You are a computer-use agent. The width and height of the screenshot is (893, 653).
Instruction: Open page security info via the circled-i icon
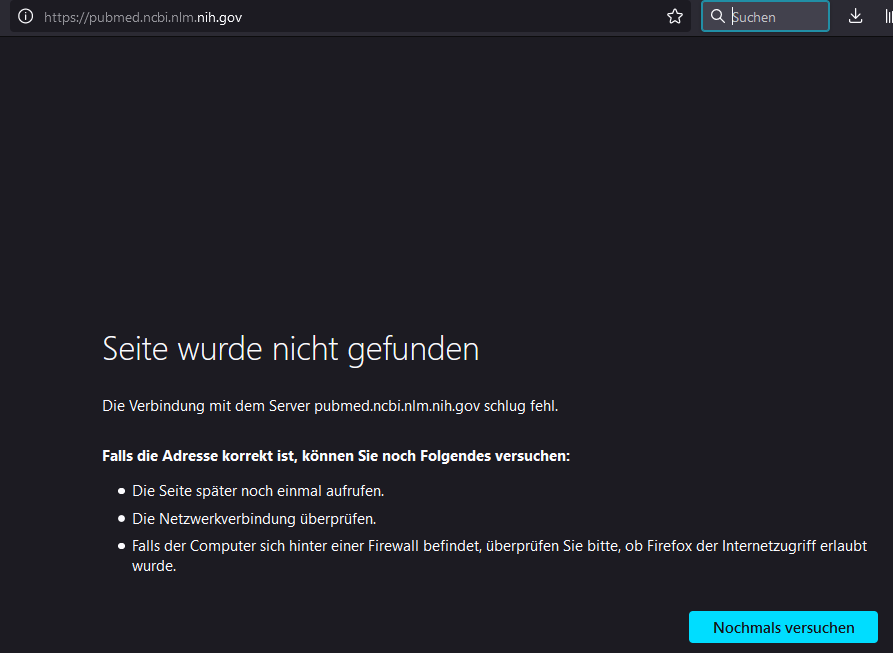tap(25, 16)
